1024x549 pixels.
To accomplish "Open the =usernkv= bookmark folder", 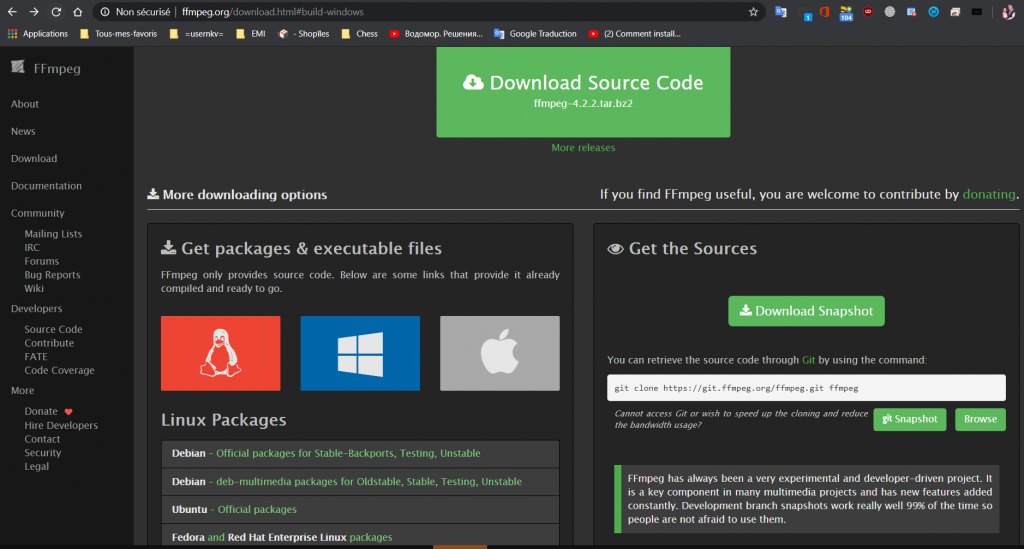I will click(x=197, y=34).
